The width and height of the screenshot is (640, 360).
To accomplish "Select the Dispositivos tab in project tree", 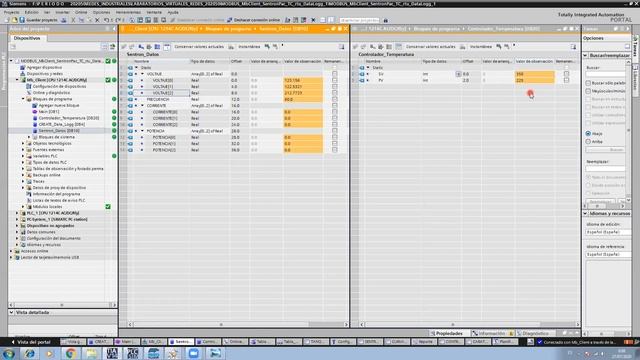I will [27, 38].
